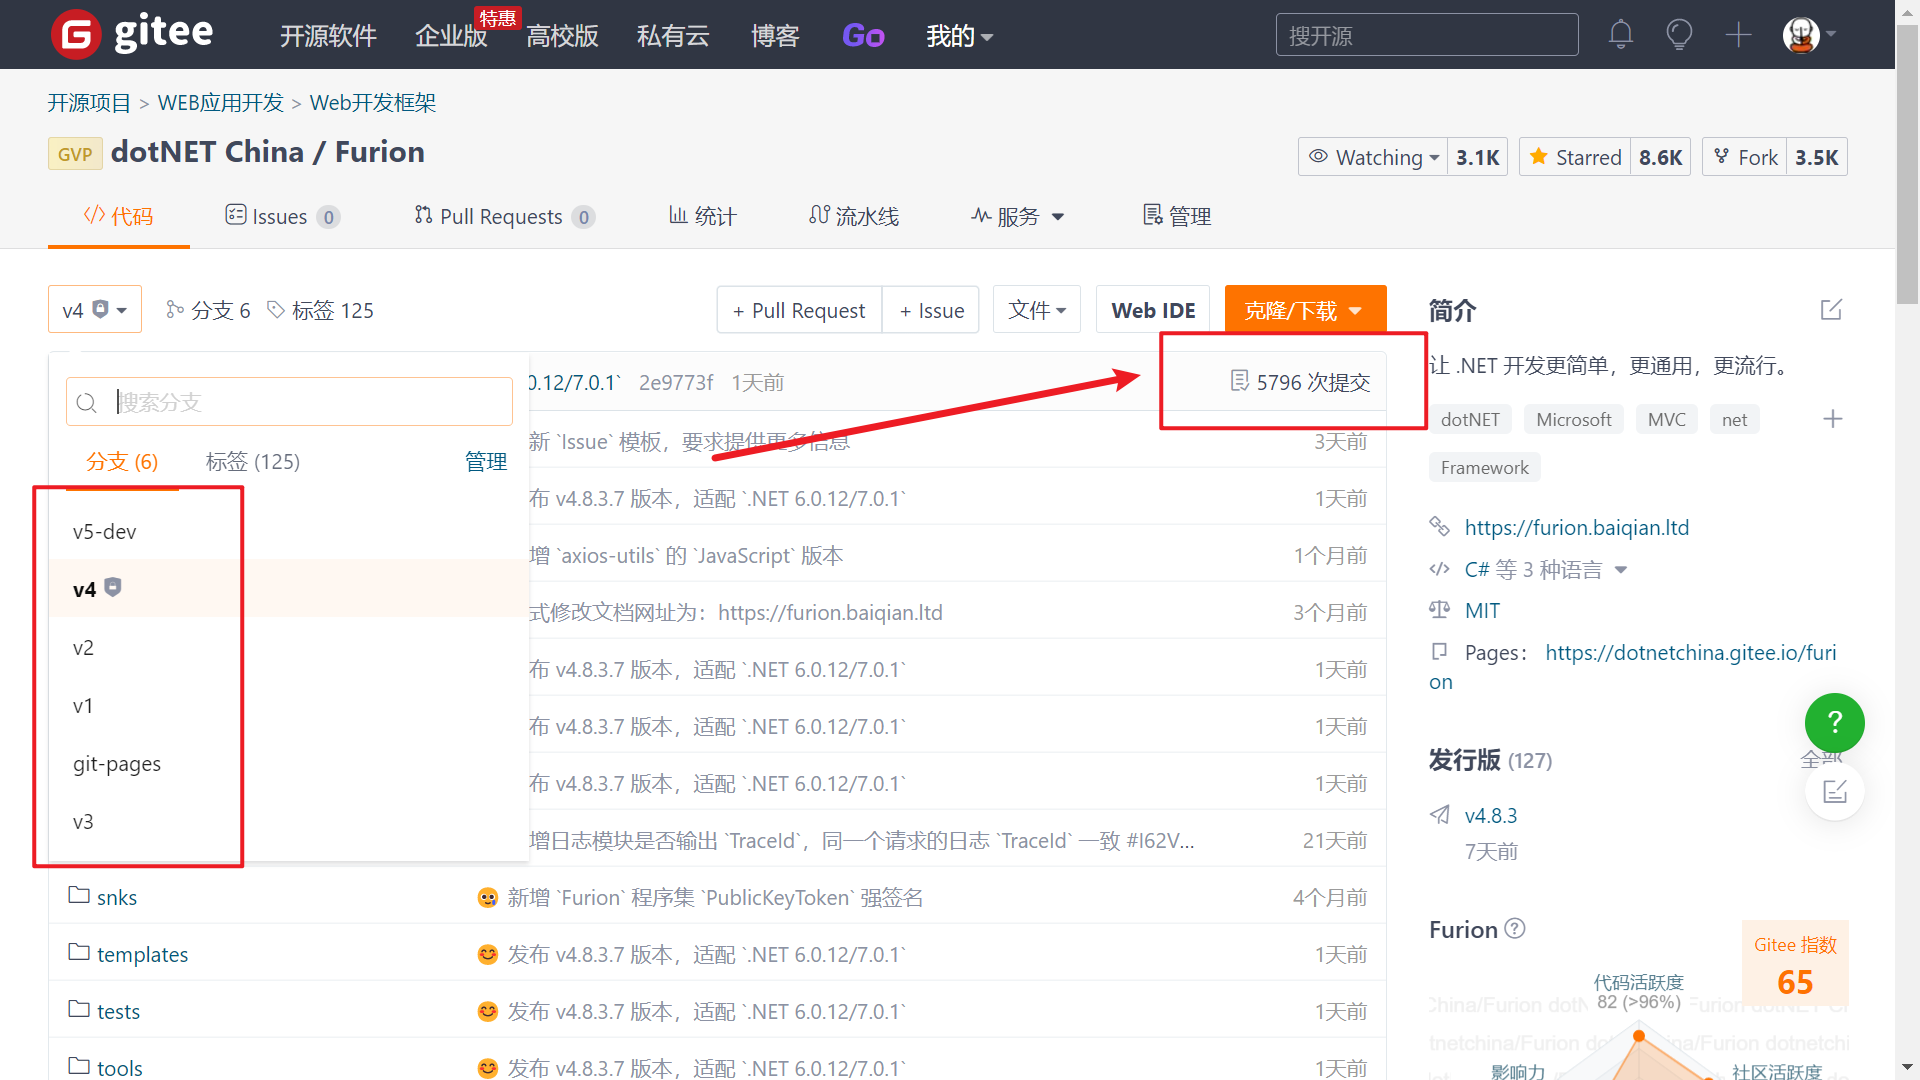Toggle the Starred button
This screenshot has height=1080, width=1920.
(1575, 157)
